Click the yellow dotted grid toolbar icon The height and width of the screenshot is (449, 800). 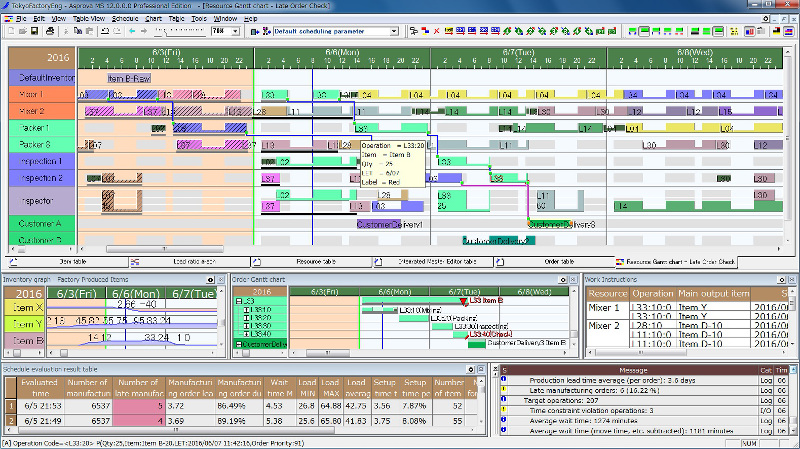(734, 31)
